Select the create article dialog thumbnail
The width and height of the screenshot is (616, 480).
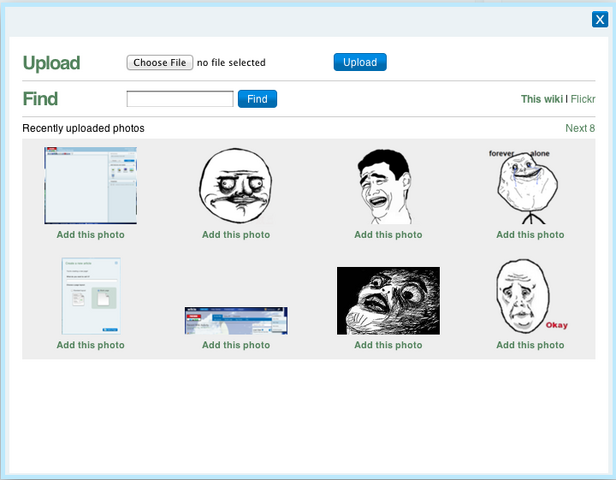(x=91, y=296)
